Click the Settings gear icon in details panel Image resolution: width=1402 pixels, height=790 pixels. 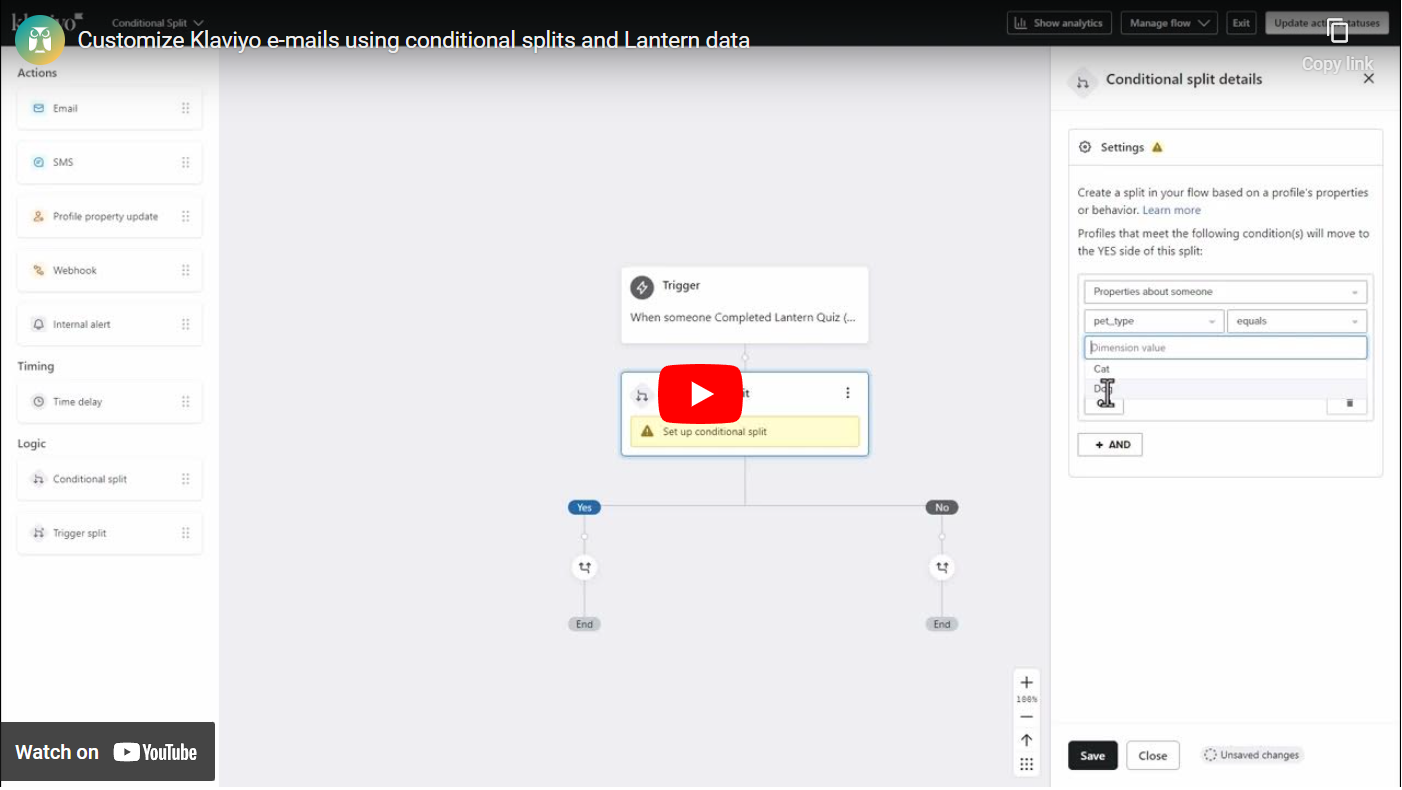click(x=1085, y=147)
